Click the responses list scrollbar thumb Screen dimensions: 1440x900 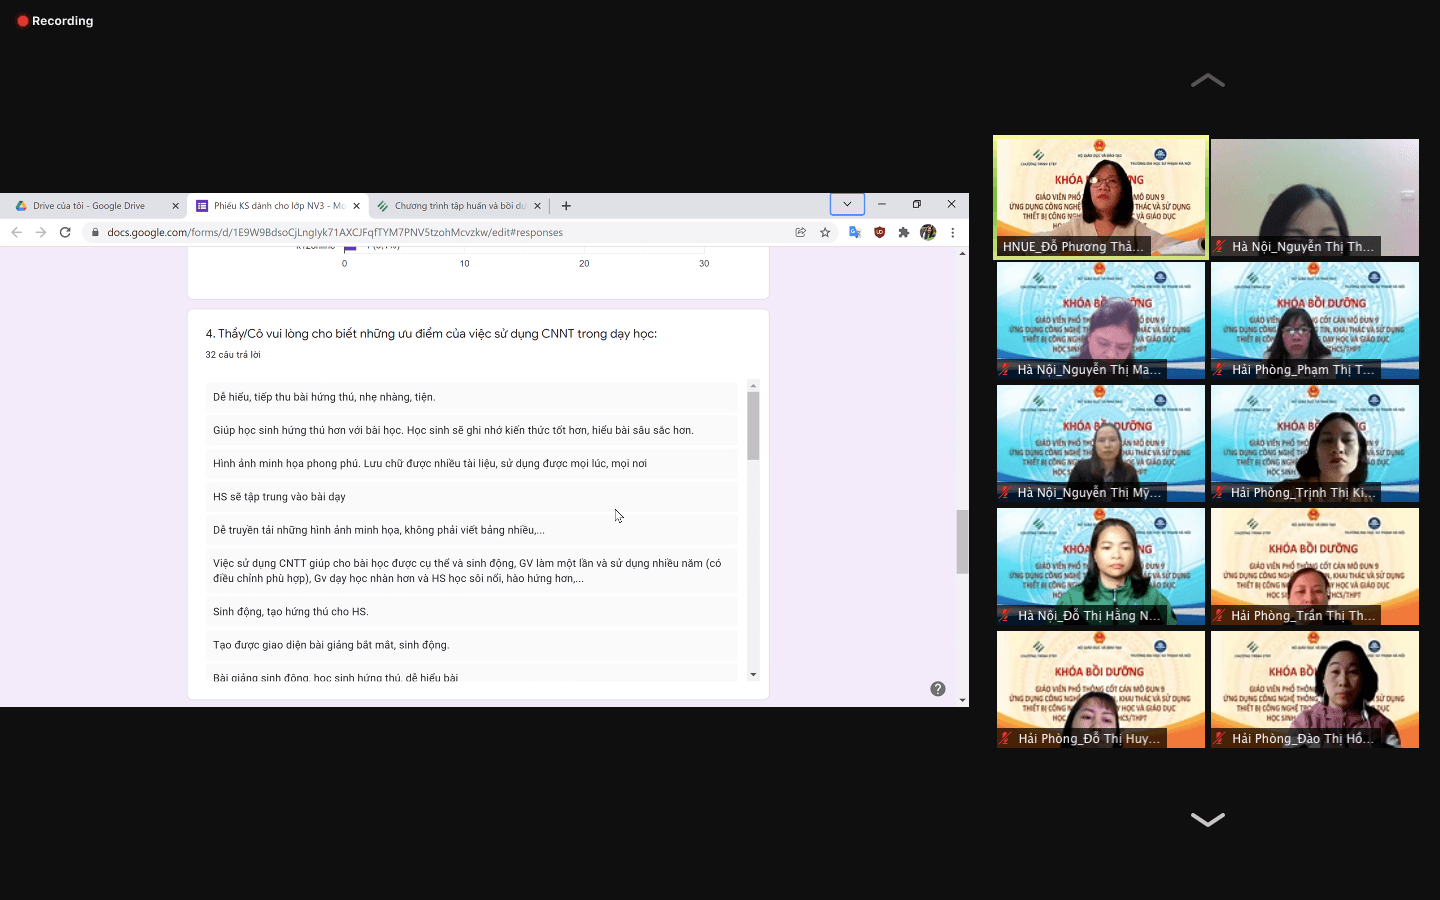[753, 425]
